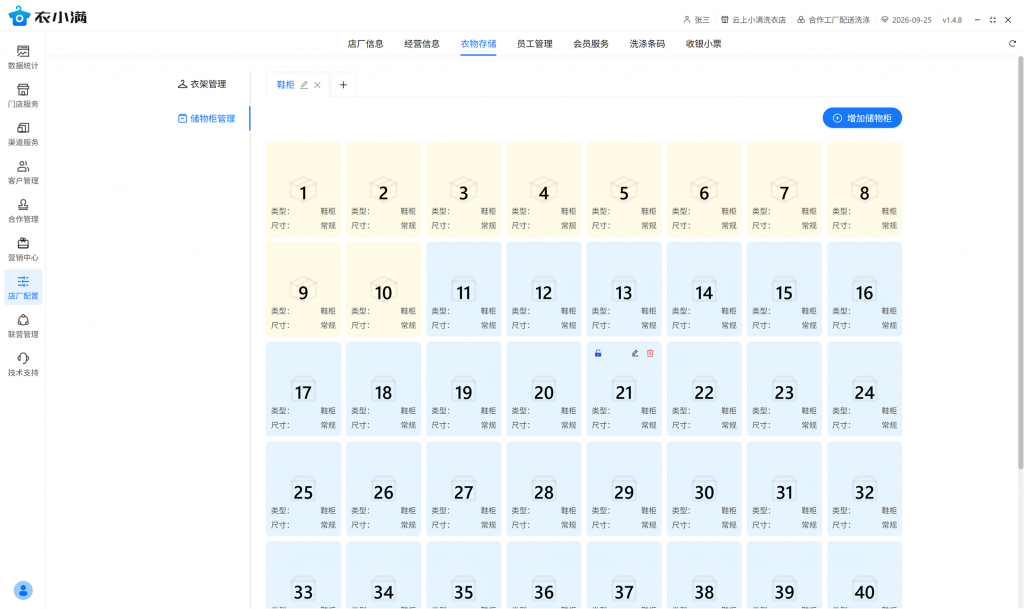The width and height of the screenshot is (1024, 609).
Task: Rename the 鞋柜 tab using its pencil icon
Action: point(304,85)
